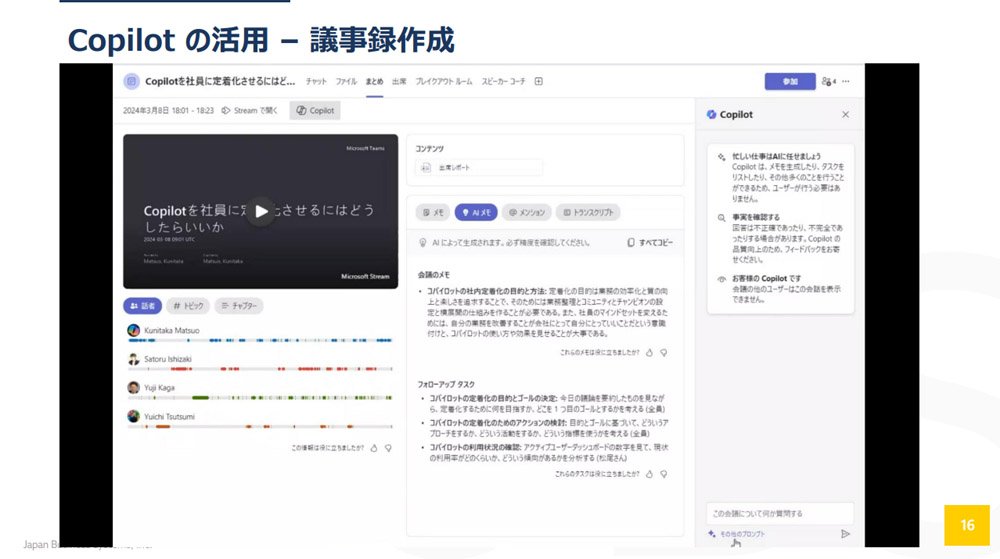Open the ファイル tab
Image resolution: width=1000 pixels, height=559 pixels.
coord(346,82)
